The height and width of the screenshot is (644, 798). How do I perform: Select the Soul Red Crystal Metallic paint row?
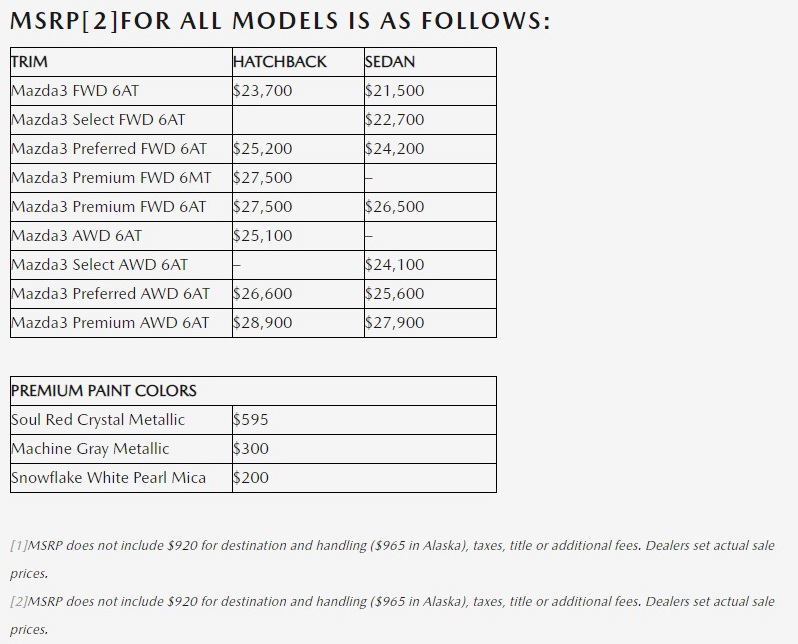(x=98, y=420)
